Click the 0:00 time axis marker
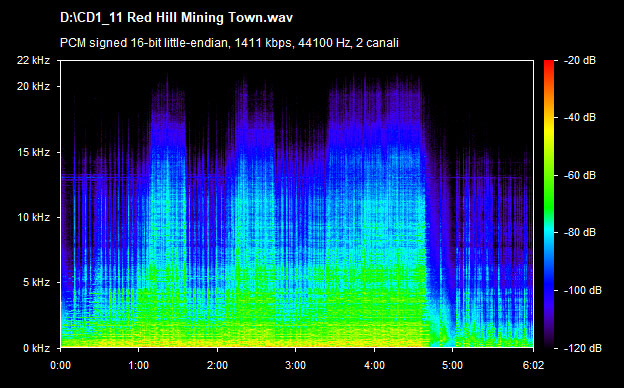Screen dimensions: 624x388 tap(60, 365)
